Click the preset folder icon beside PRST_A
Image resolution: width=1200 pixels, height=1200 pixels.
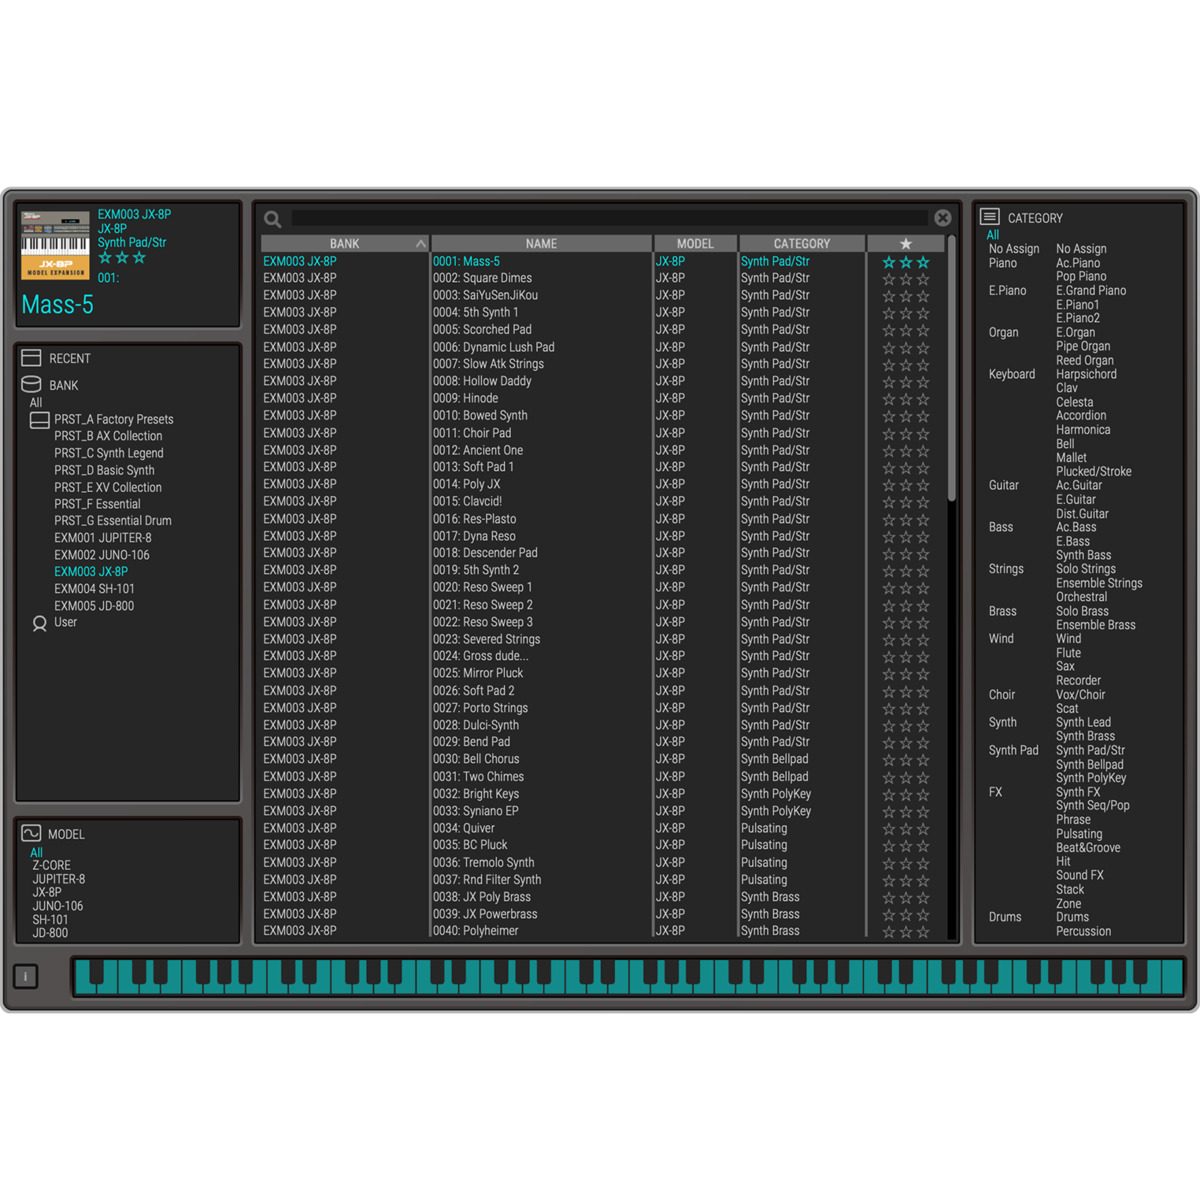pyautogui.click(x=40, y=420)
